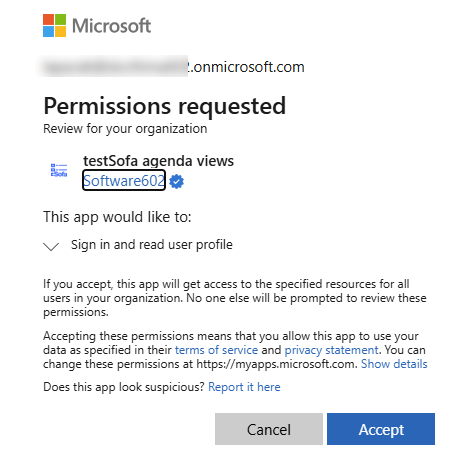Open the terms of service link
The height and width of the screenshot is (463, 465).
[x=216, y=350]
